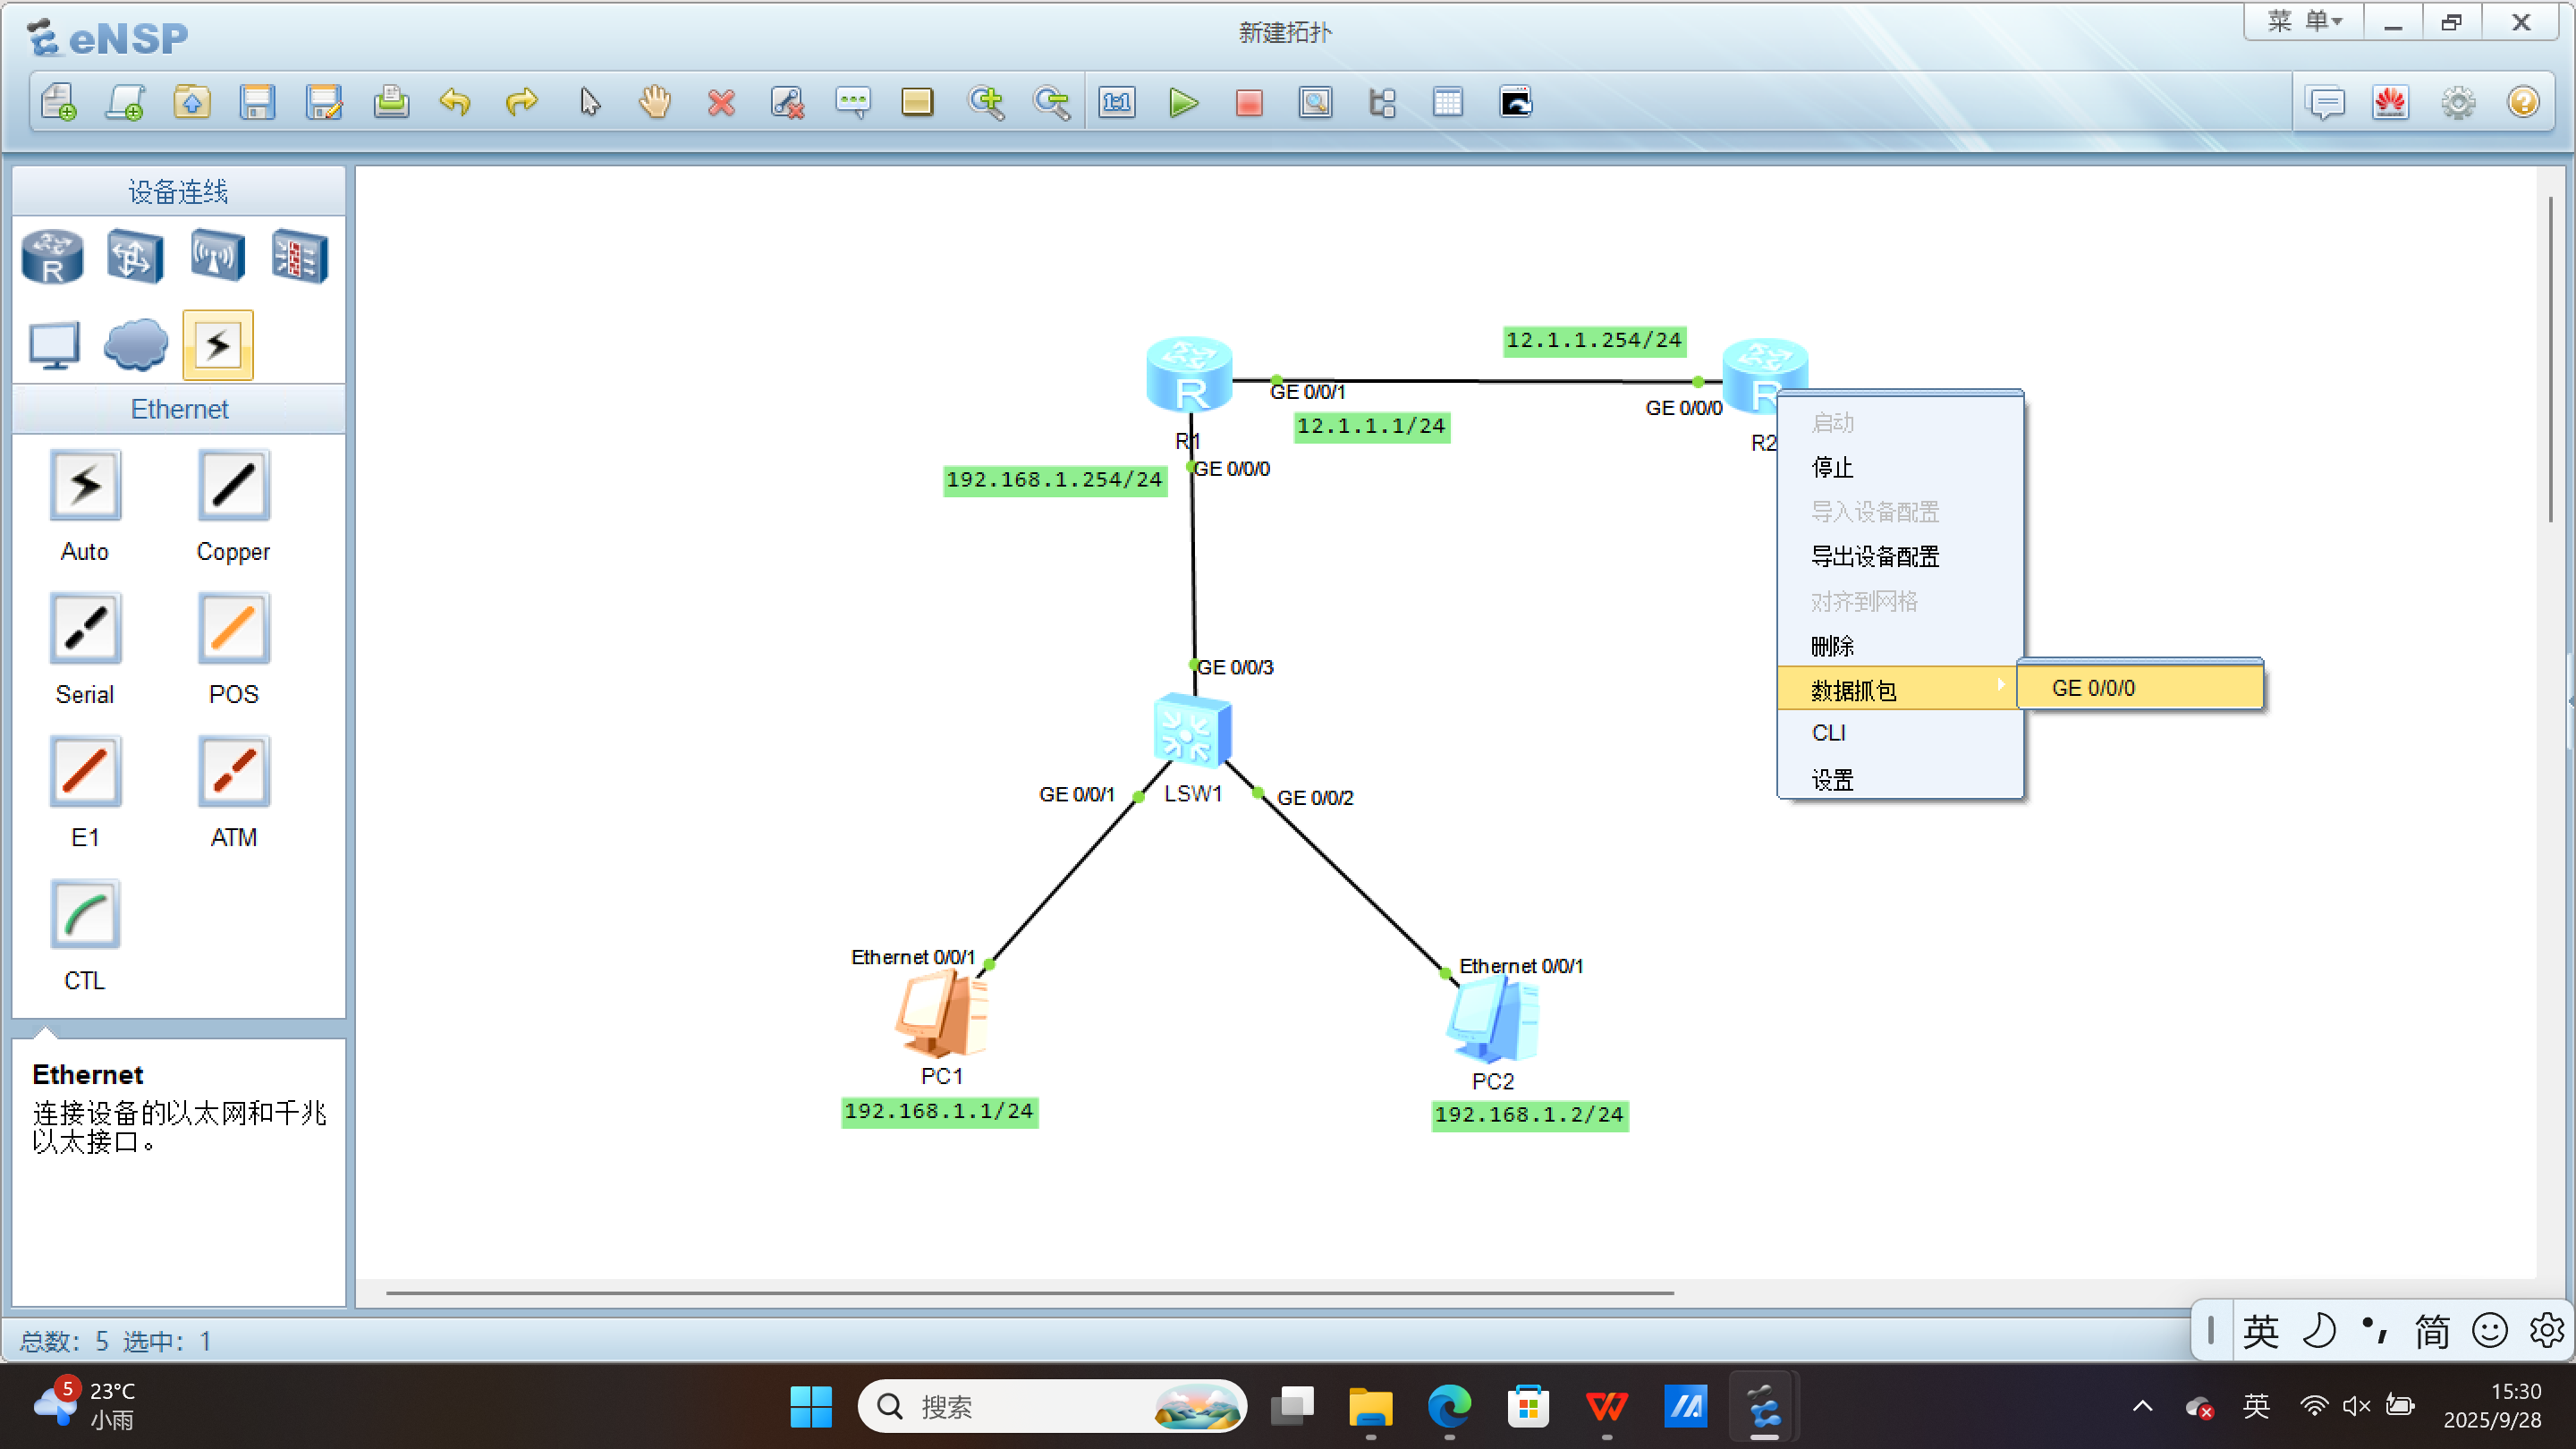2576x1449 pixels.
Task: Select the Router device category icon
Action: click(52, 257)
